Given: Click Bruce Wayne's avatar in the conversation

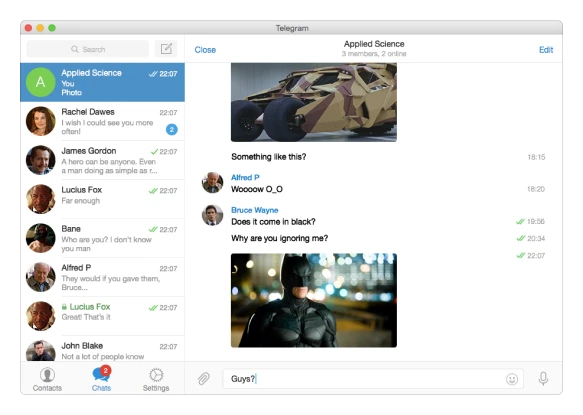Looking at the screenshot, I should 212,215.
